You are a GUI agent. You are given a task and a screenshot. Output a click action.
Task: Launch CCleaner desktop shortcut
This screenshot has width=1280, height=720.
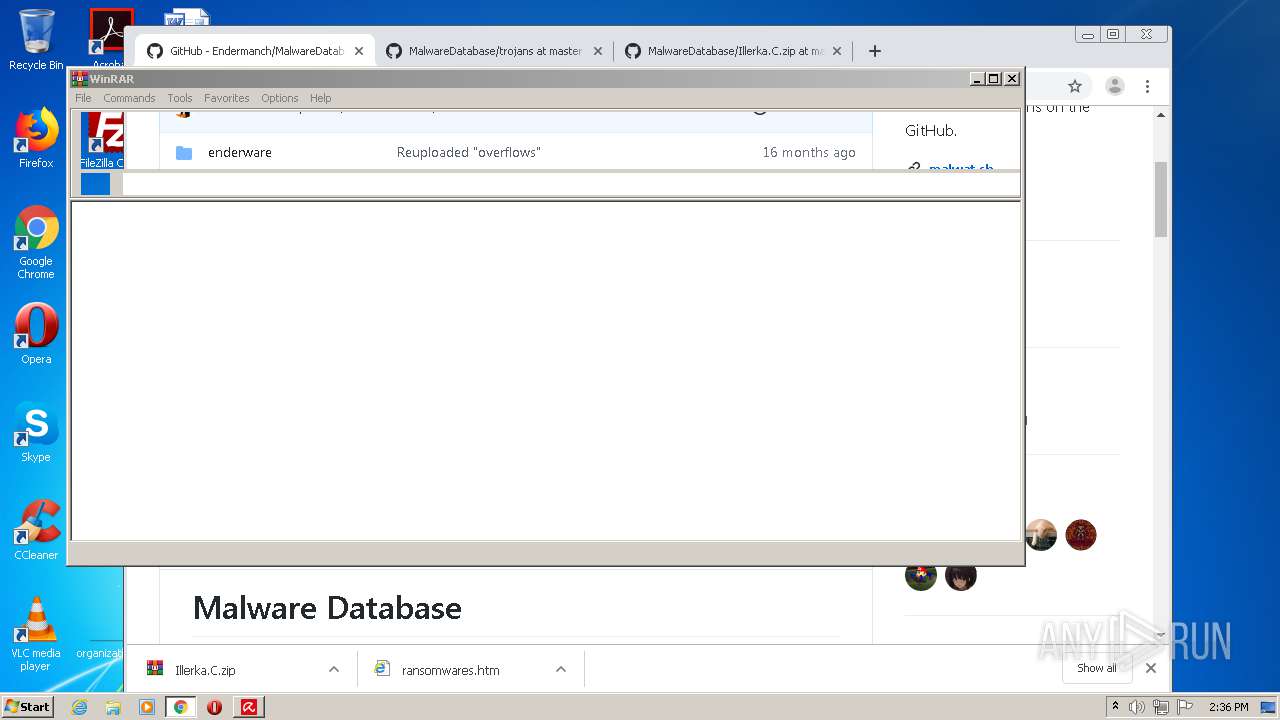36,530
